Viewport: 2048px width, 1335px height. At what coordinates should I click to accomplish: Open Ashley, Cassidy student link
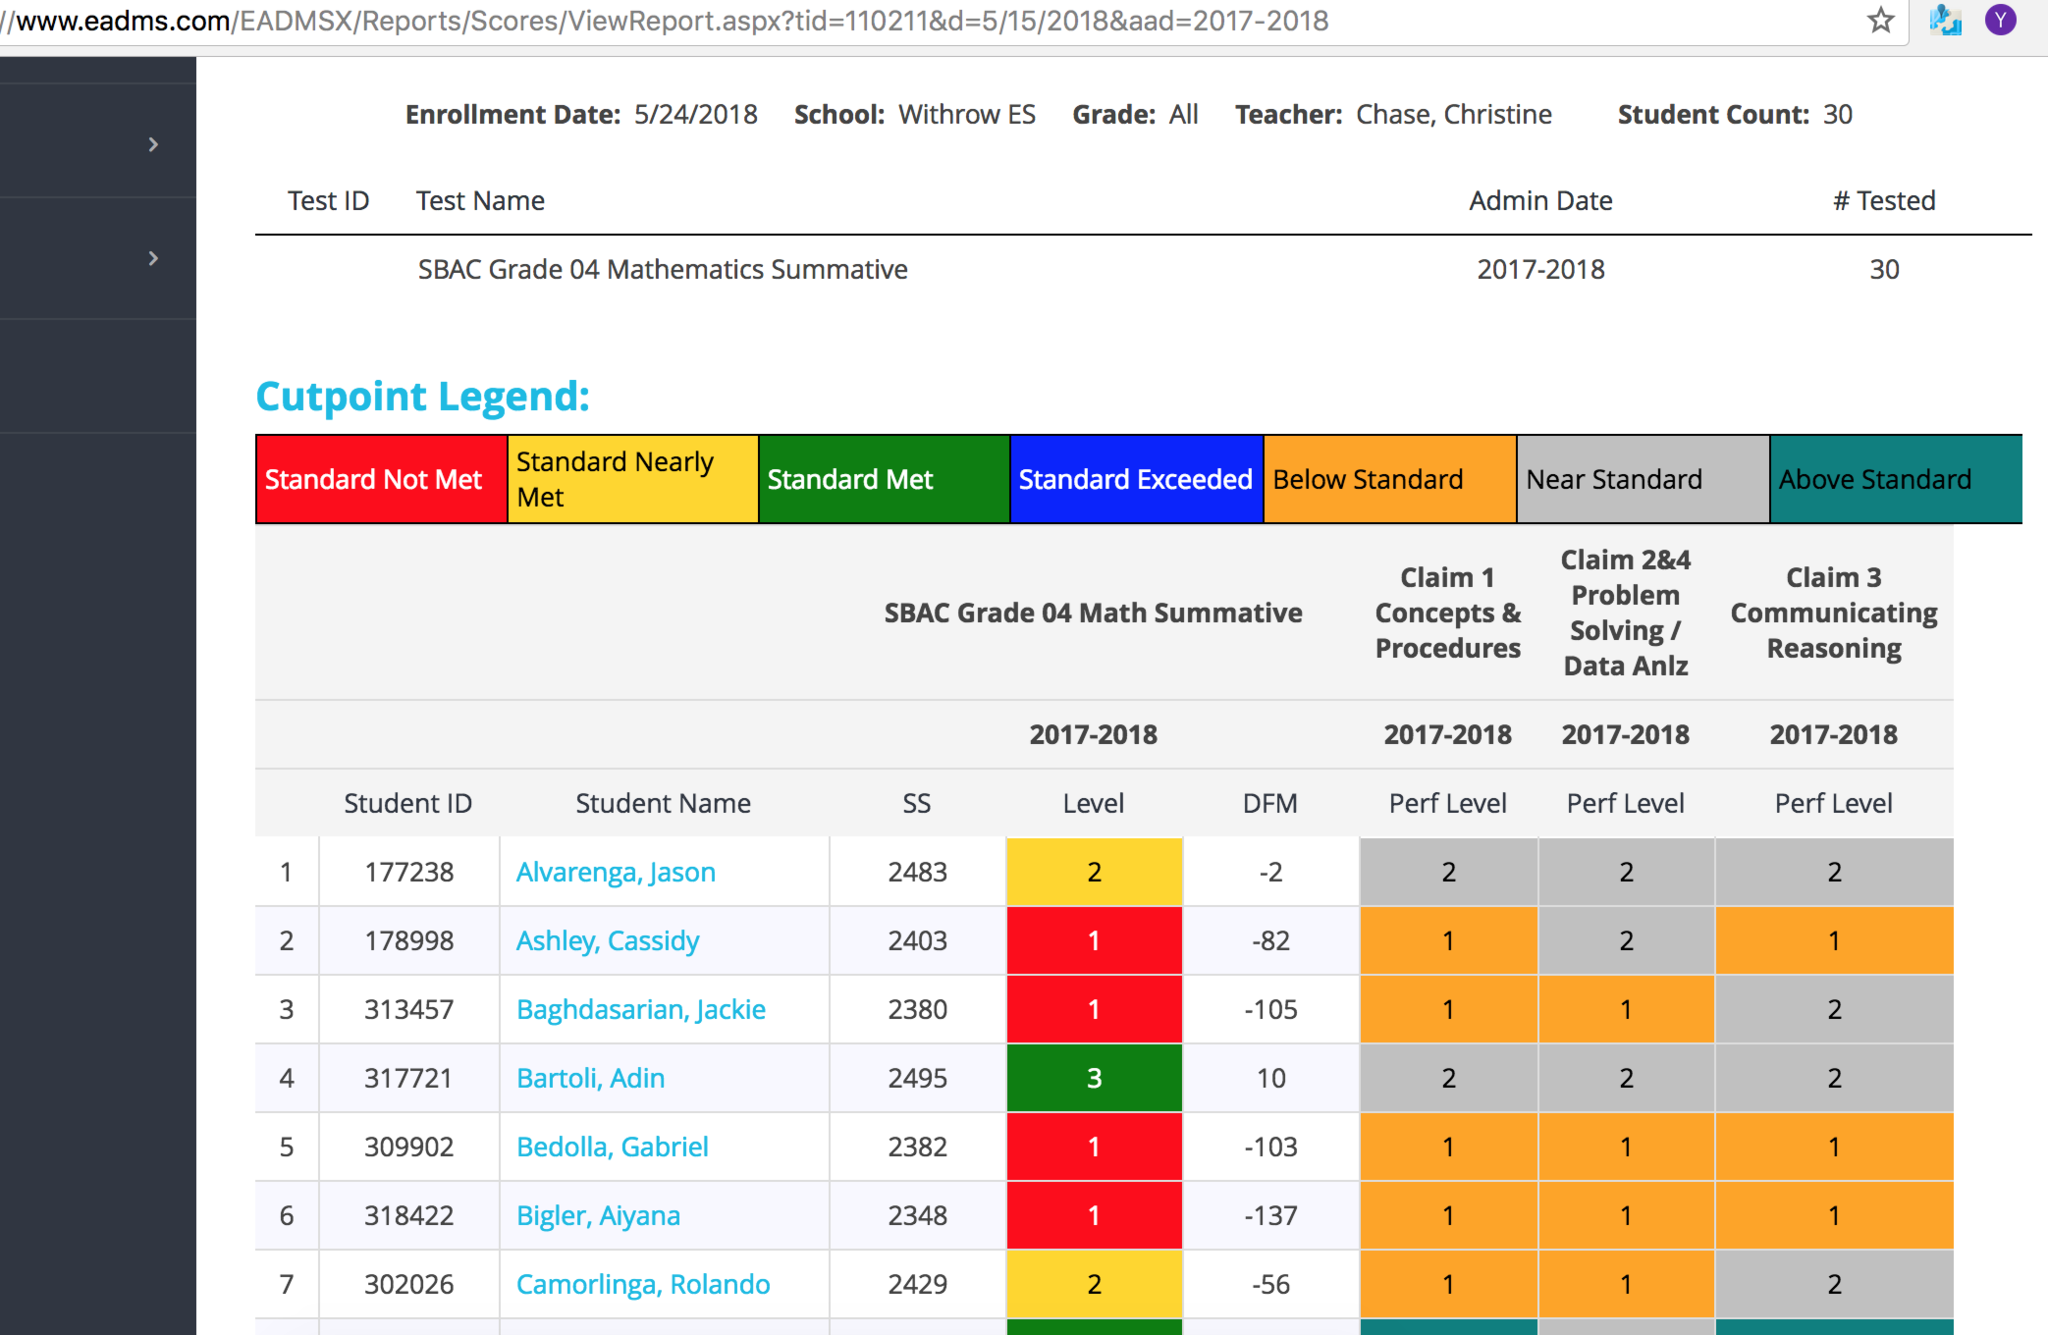[607, 941]
